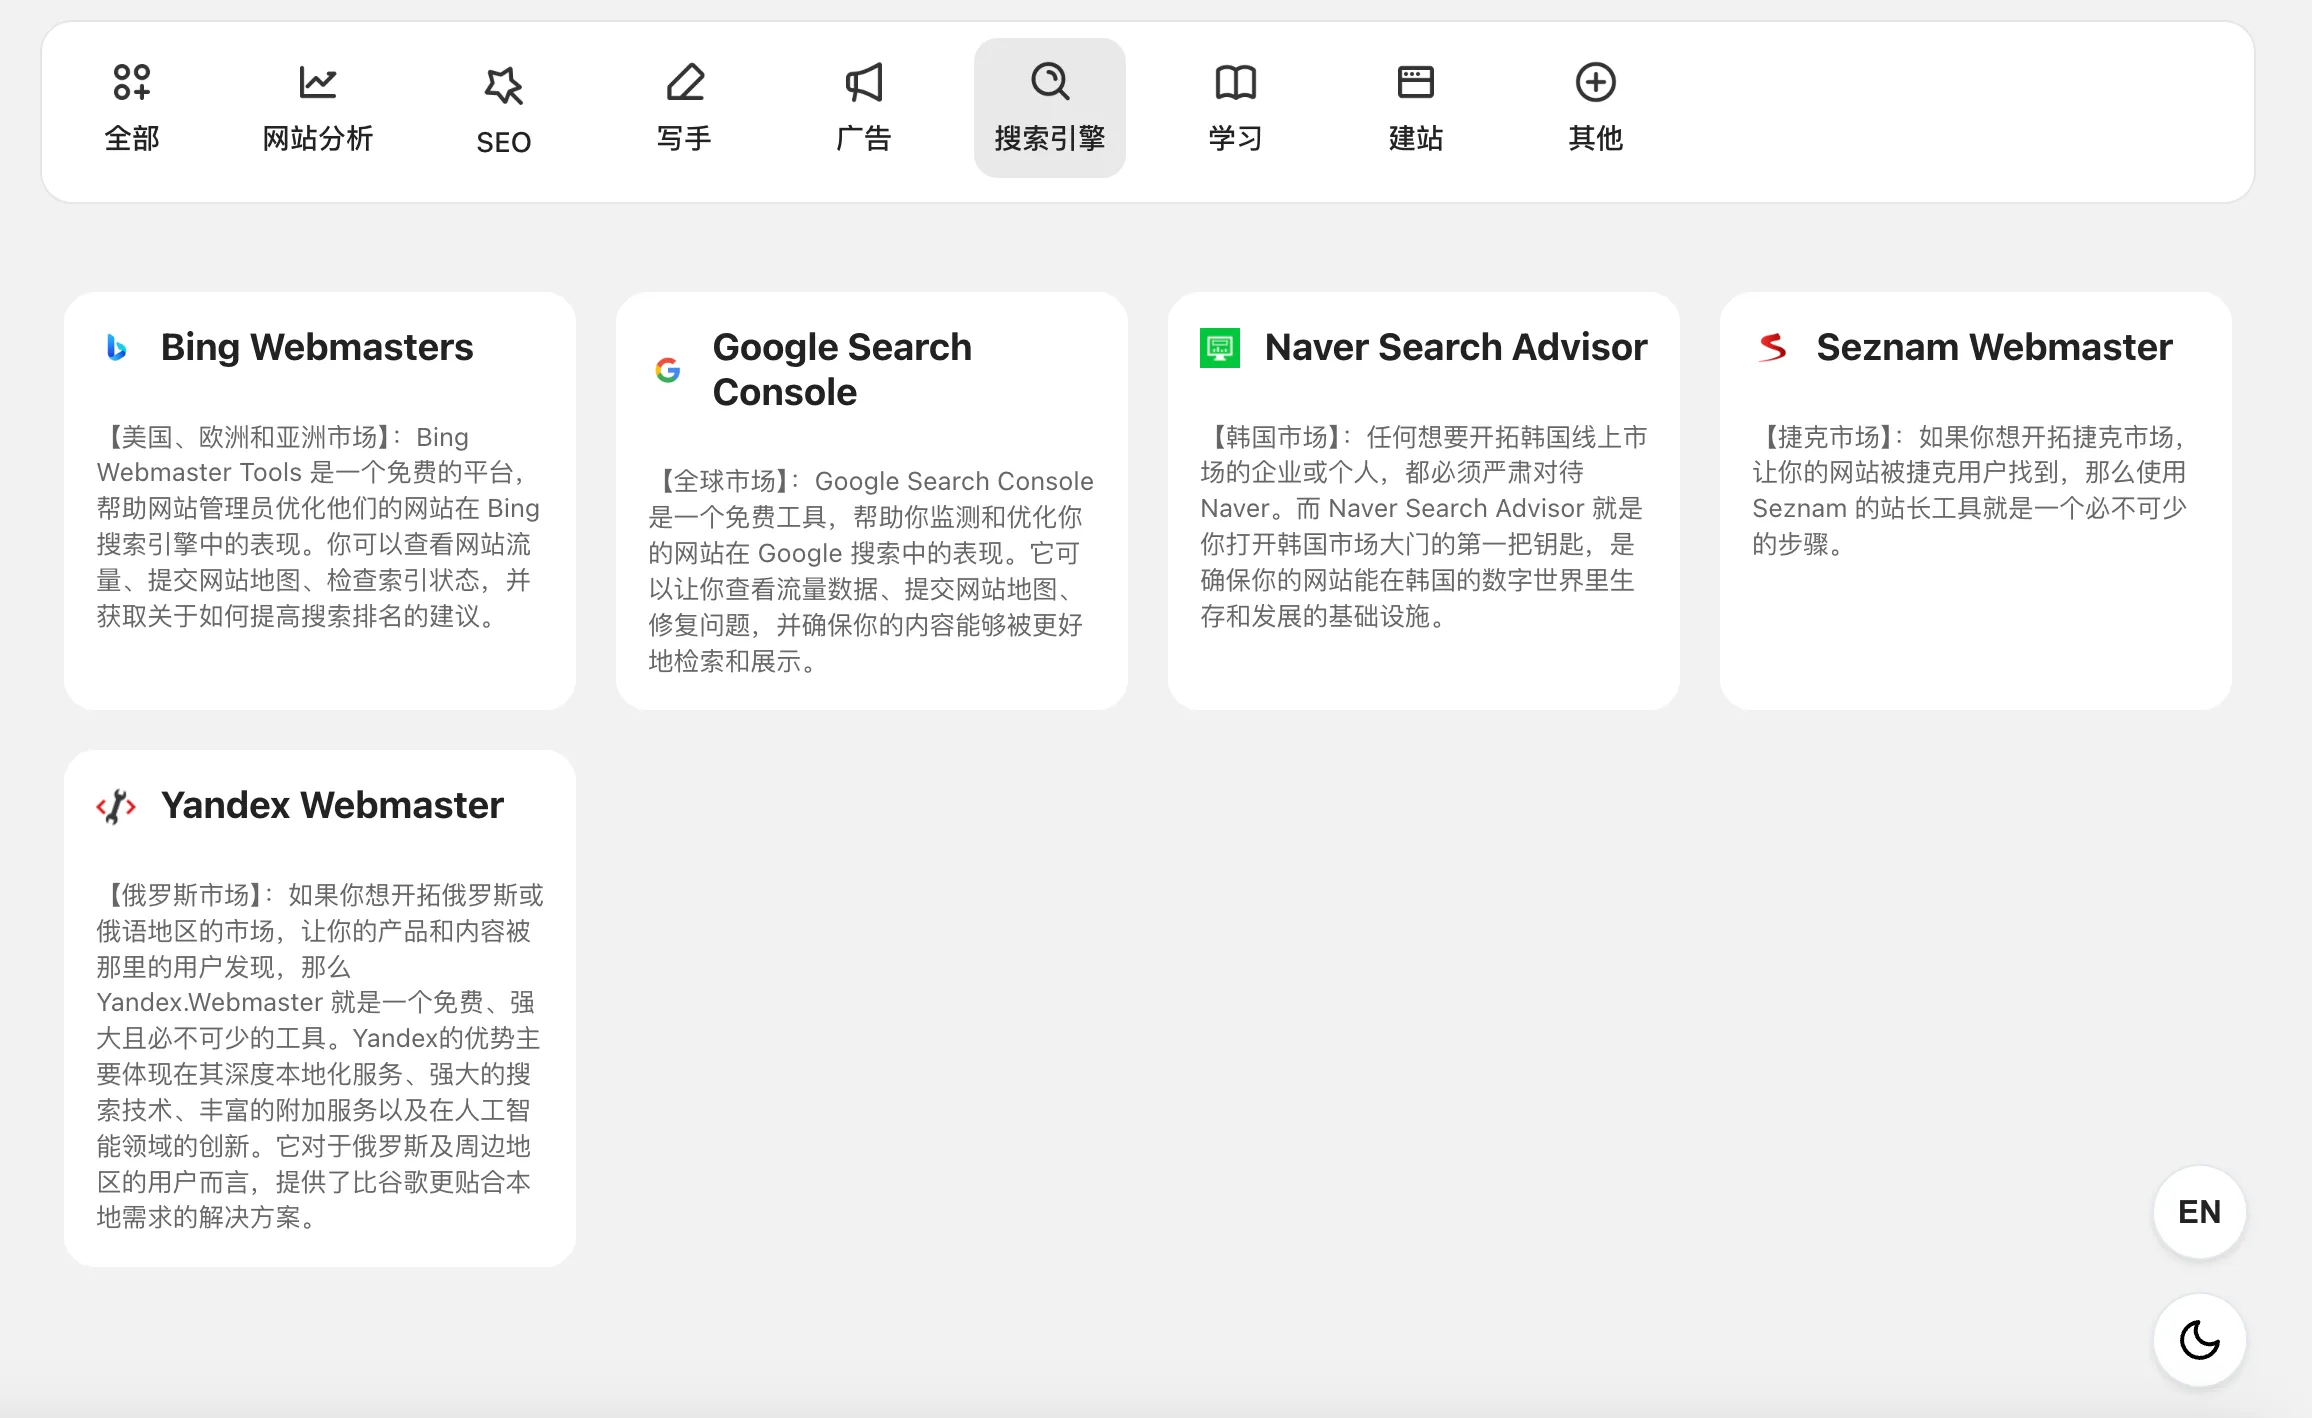Click the Bing logo icon
The height and width of the screenshot is (1418, 2312).
pos(117,348)
